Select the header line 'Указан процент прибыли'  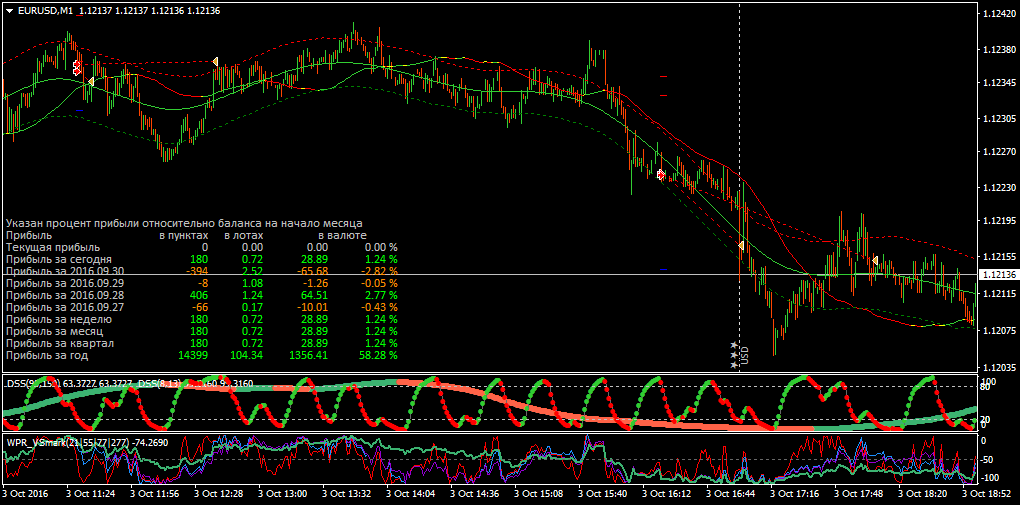184,223
